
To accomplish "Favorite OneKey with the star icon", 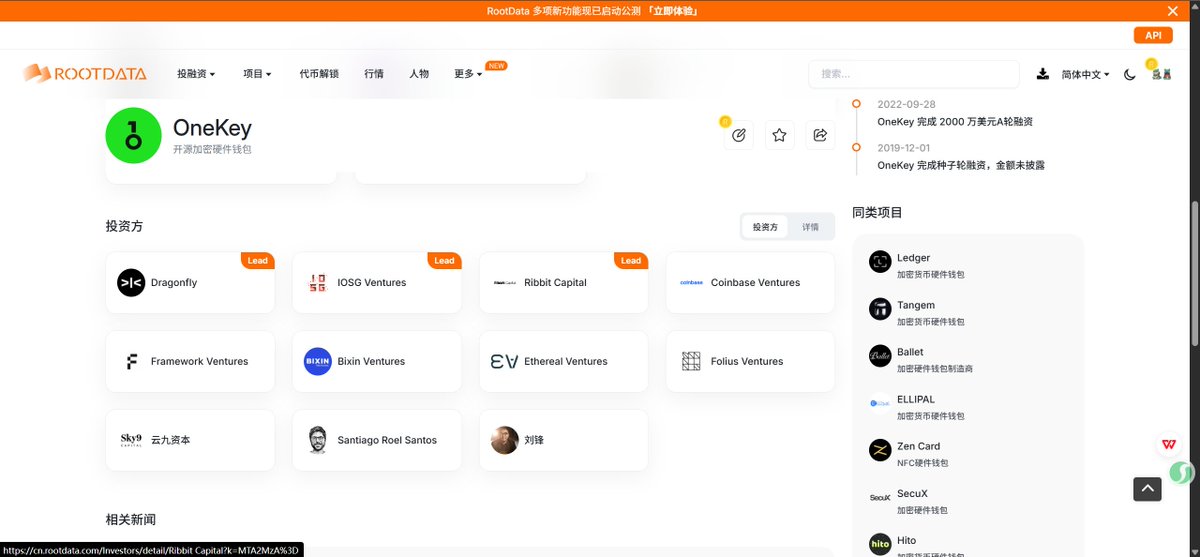I will (780, 135).
